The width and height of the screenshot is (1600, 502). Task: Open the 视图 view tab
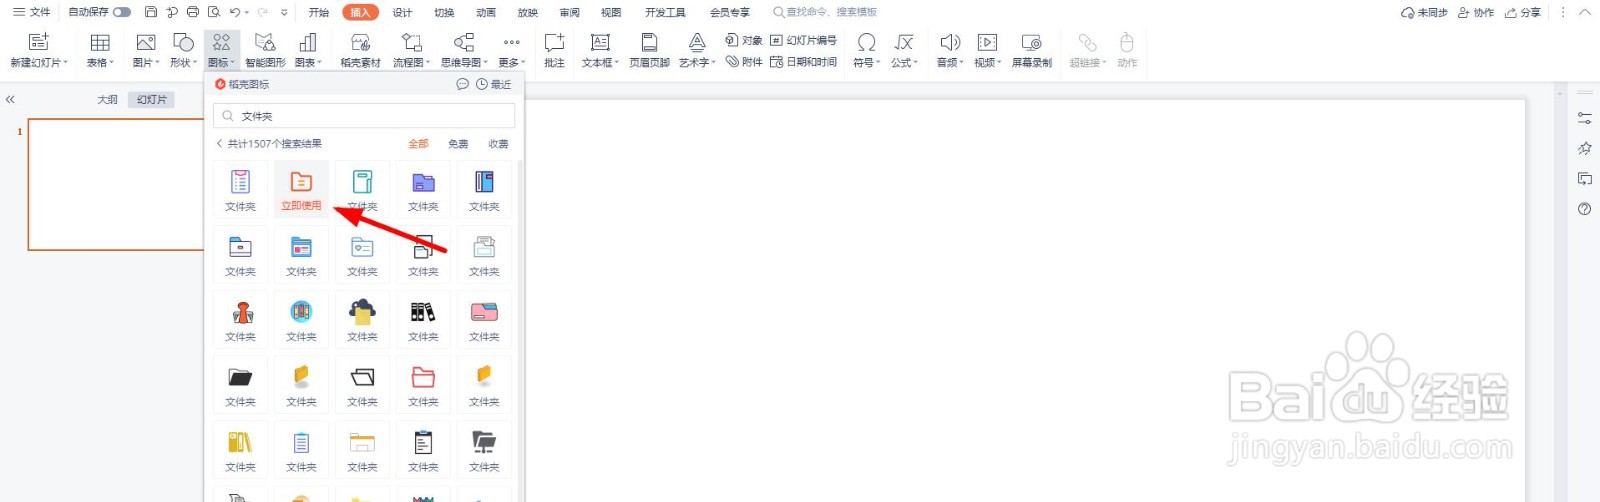611,12
